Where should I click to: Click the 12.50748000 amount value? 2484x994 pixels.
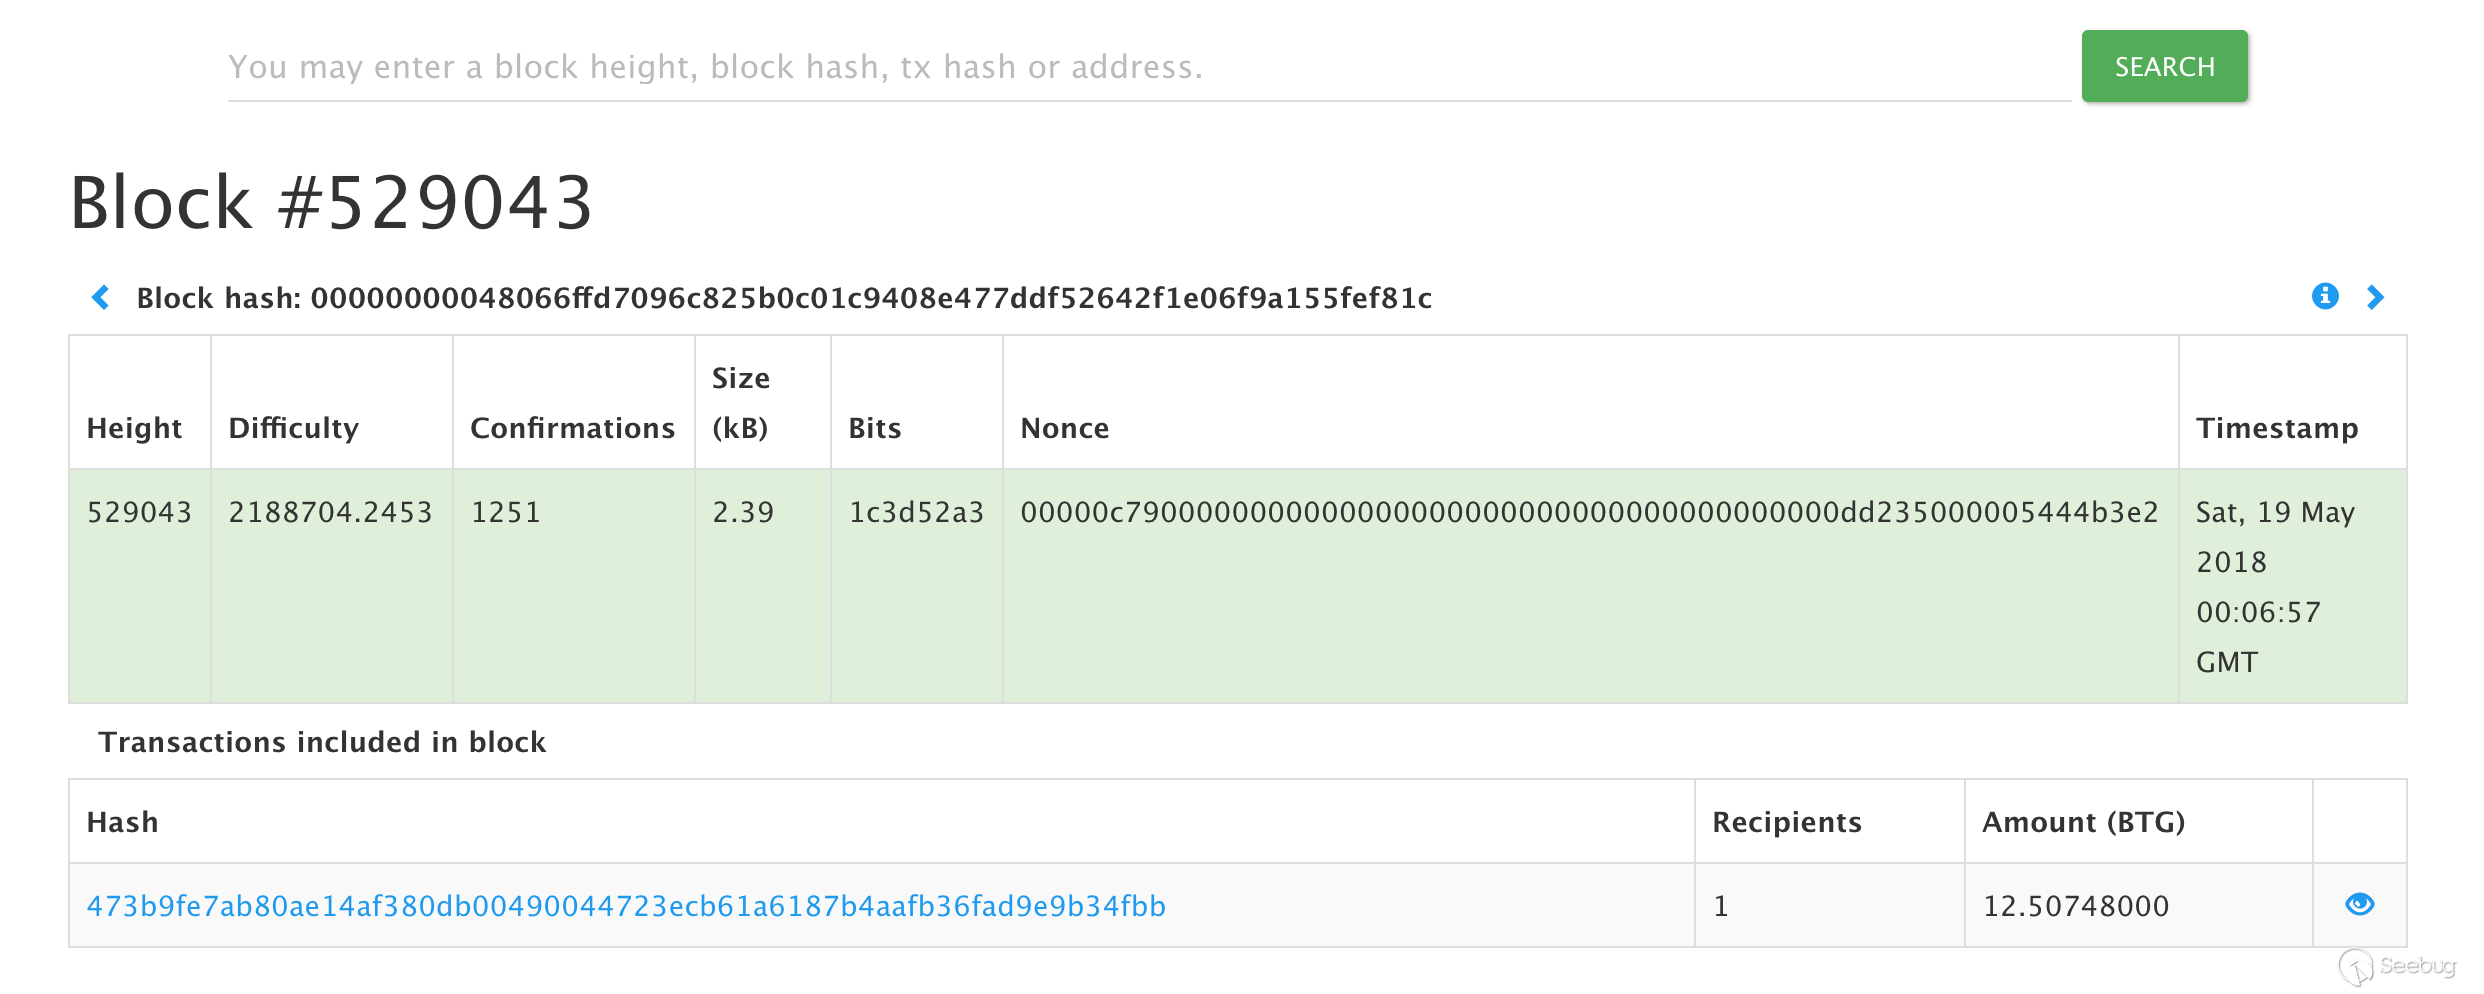(x=2076, y=906)
